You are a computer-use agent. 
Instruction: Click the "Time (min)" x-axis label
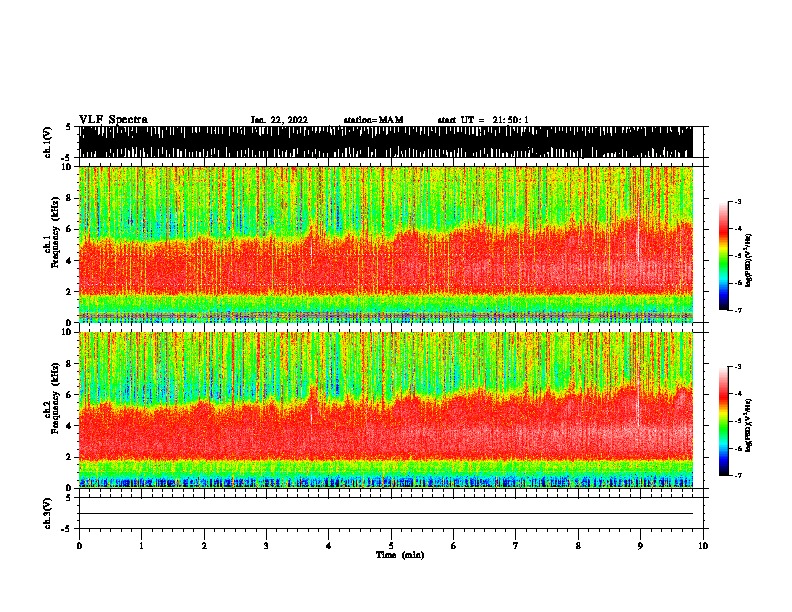[x=400, y=555]
